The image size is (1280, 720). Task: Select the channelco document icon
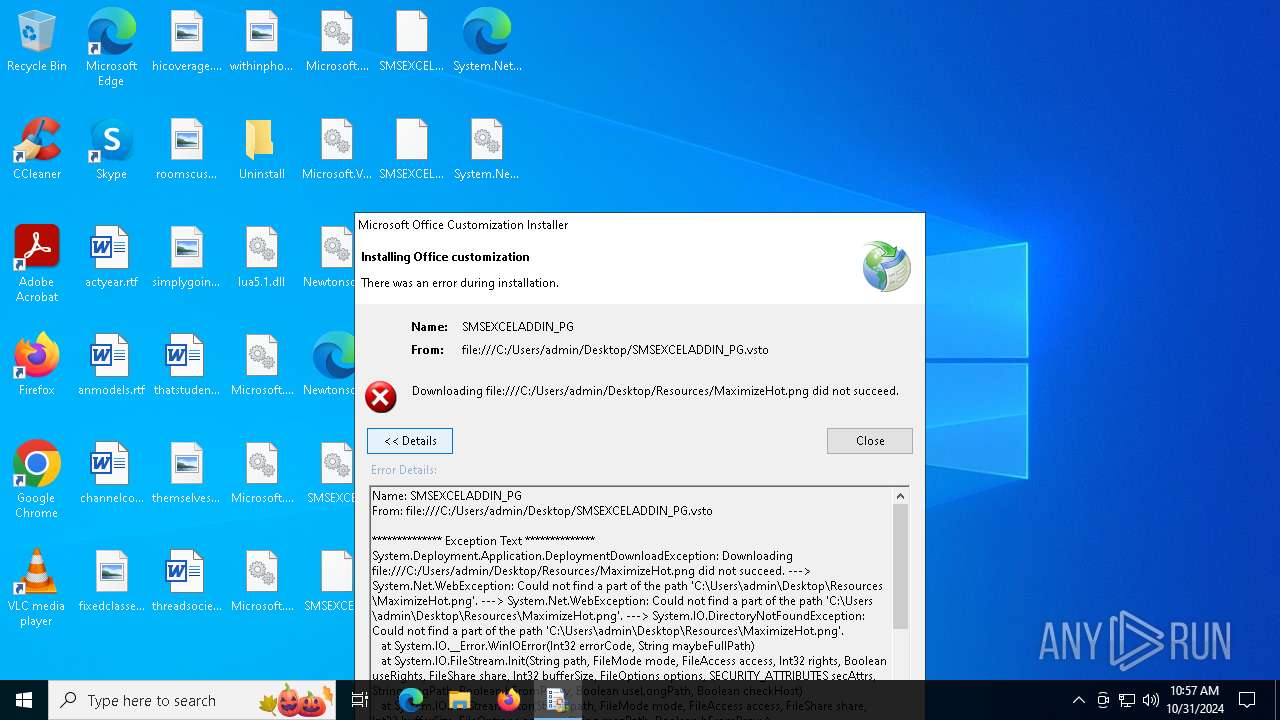[111, 474]
